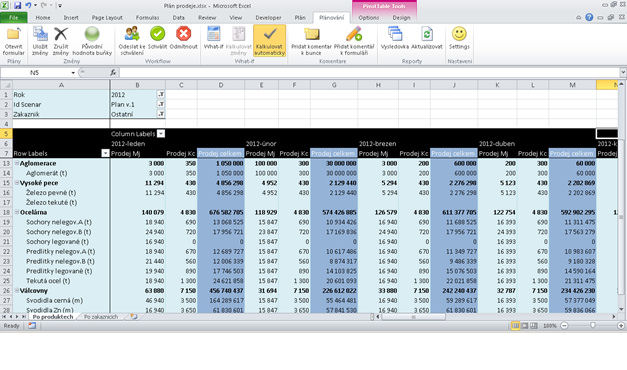This screenshot has height=370, width=627.
Task: Collapse the Aglomerace group
Action: click(17, 163)
